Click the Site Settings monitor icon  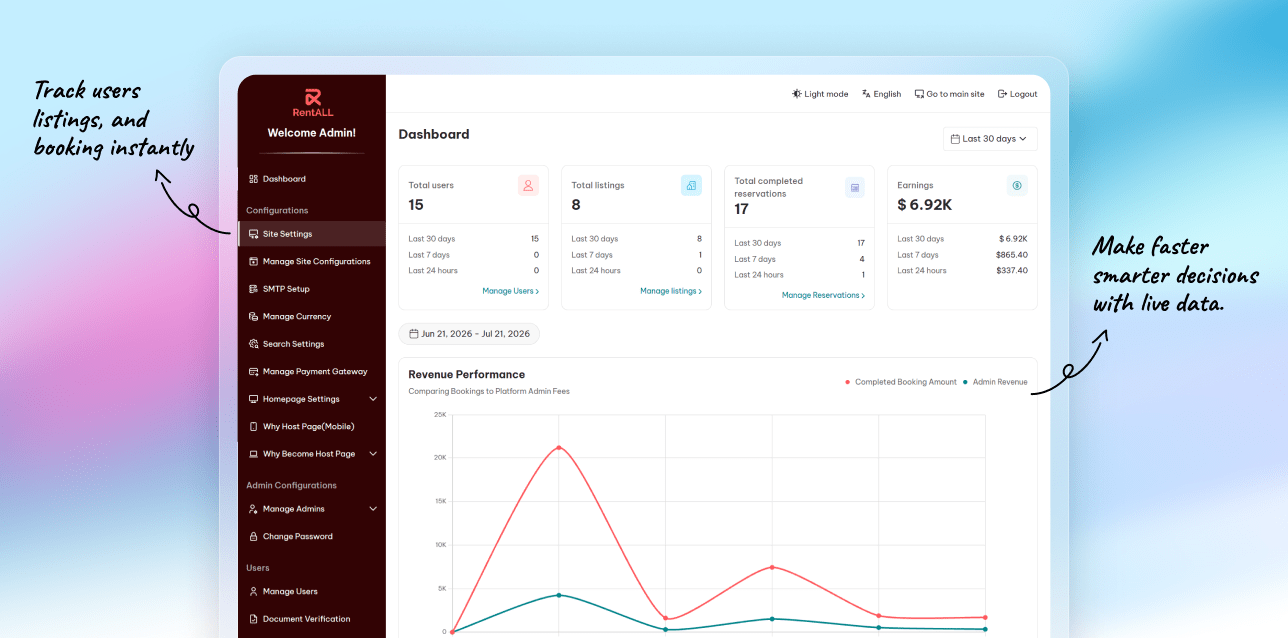pos(254,234)
